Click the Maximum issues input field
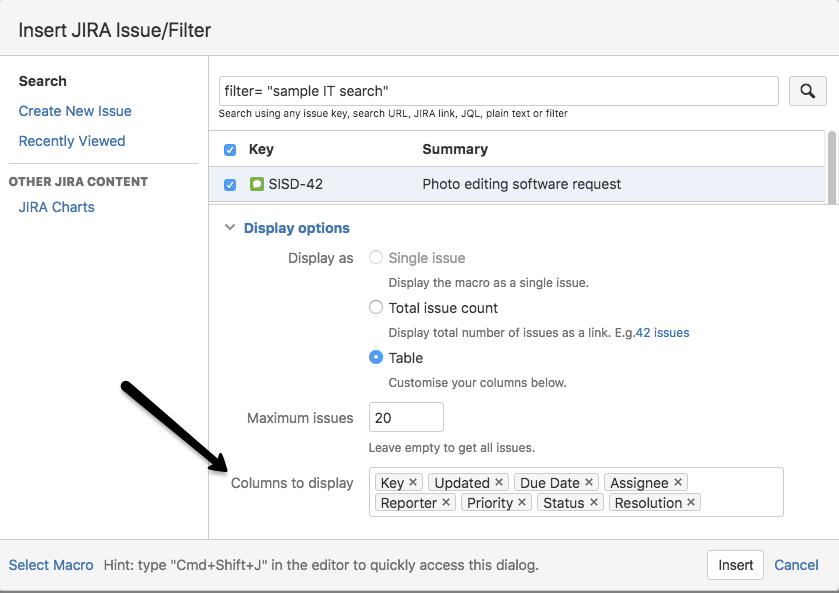Image resolution: width=839 pixels, height=593 pixels. [x=406, y=417]
